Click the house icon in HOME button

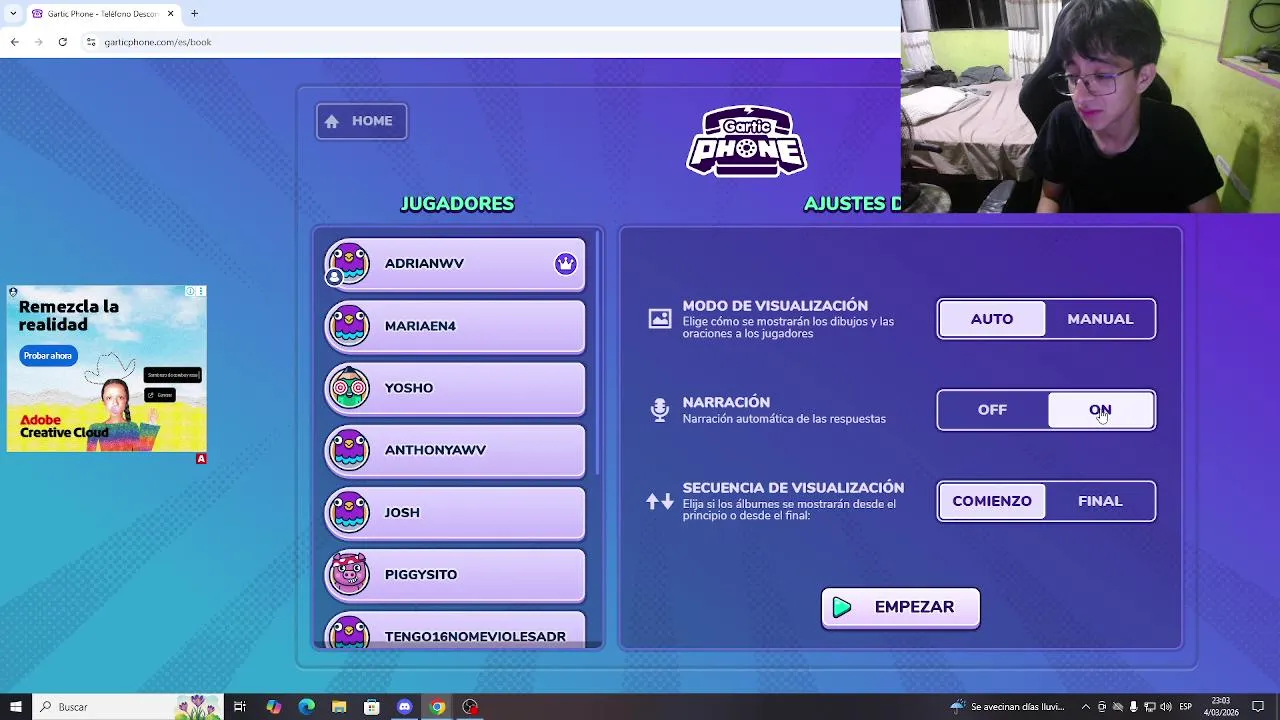coord(332,121)
